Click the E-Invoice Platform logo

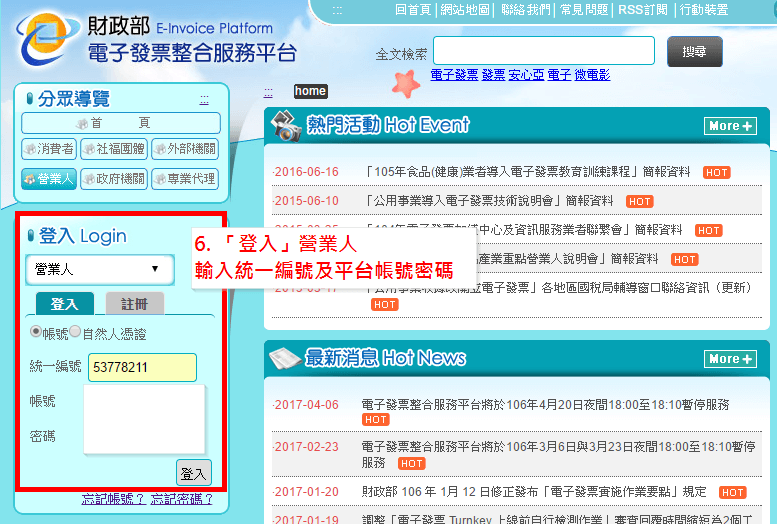coord(158,40)
